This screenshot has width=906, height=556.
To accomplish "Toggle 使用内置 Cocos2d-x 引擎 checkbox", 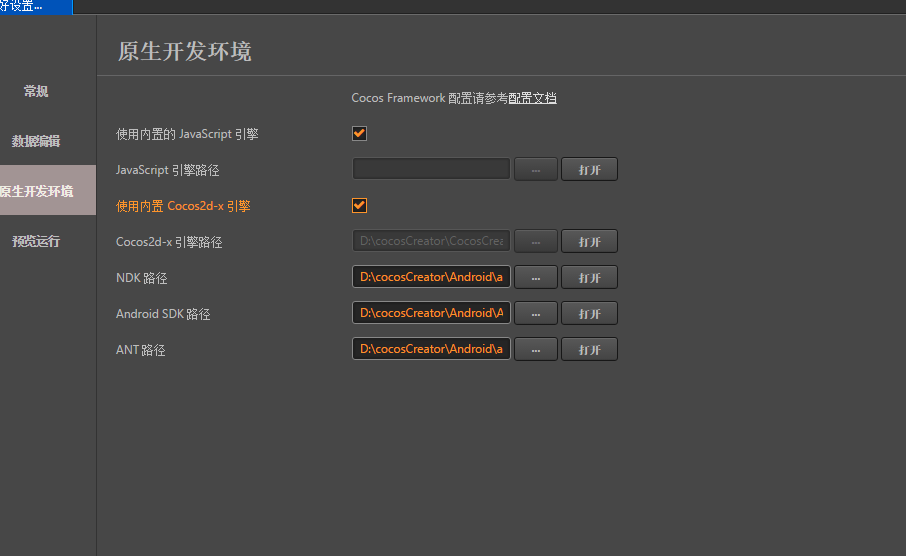I will [359, 206].
